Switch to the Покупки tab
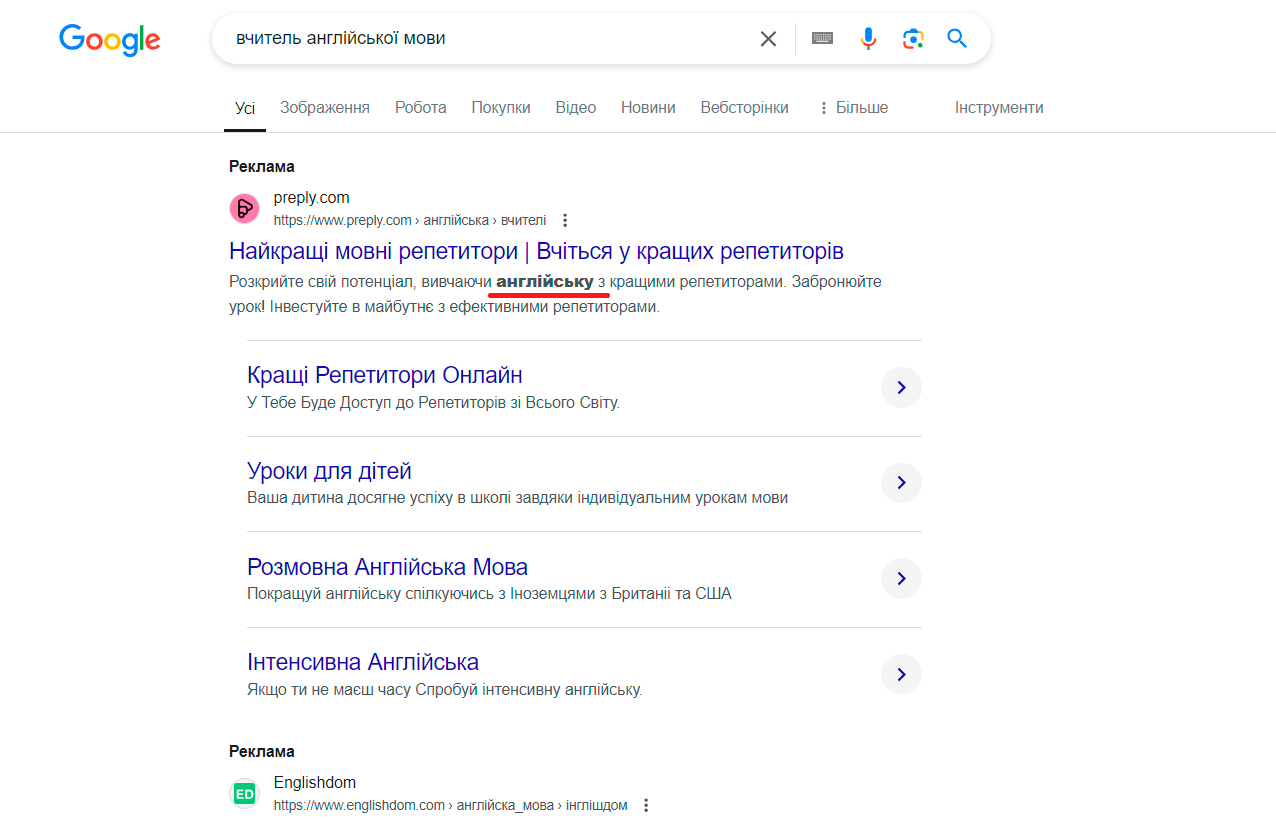1276x829 pixels. 501,107
